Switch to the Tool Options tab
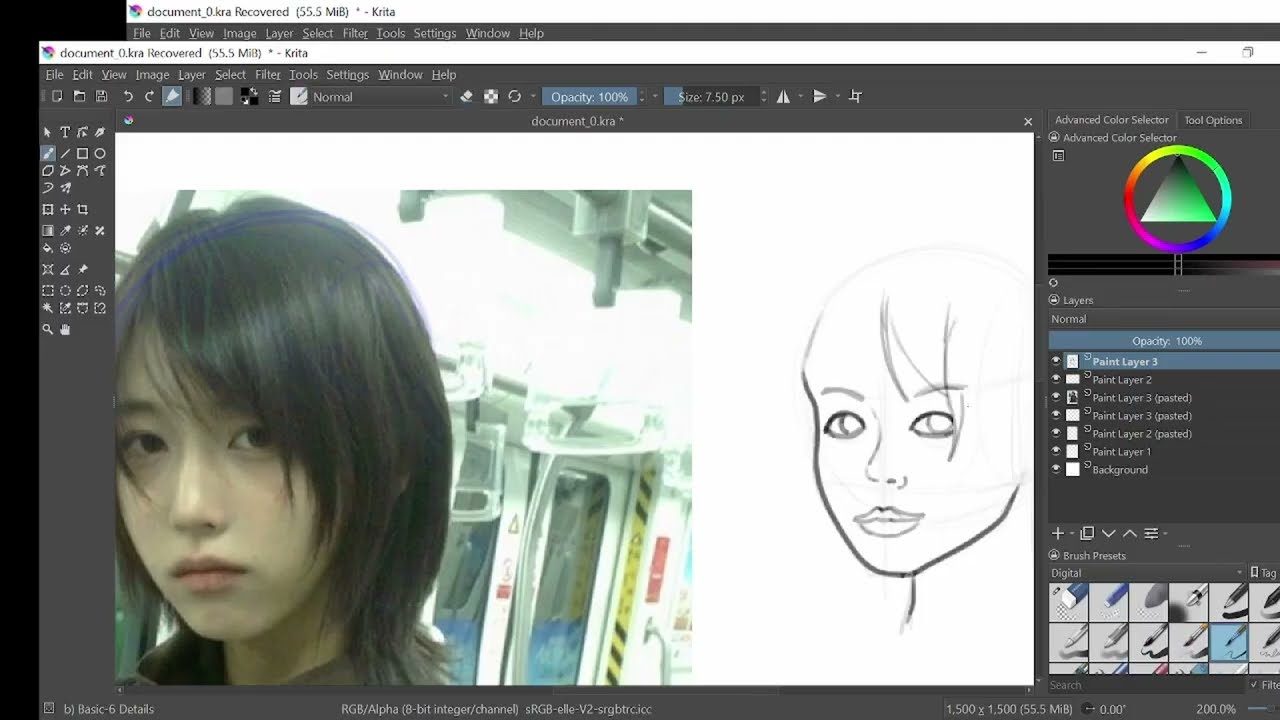This screenshot has width=1280, height=720. pyautogui.click(x=1213, y=120)
